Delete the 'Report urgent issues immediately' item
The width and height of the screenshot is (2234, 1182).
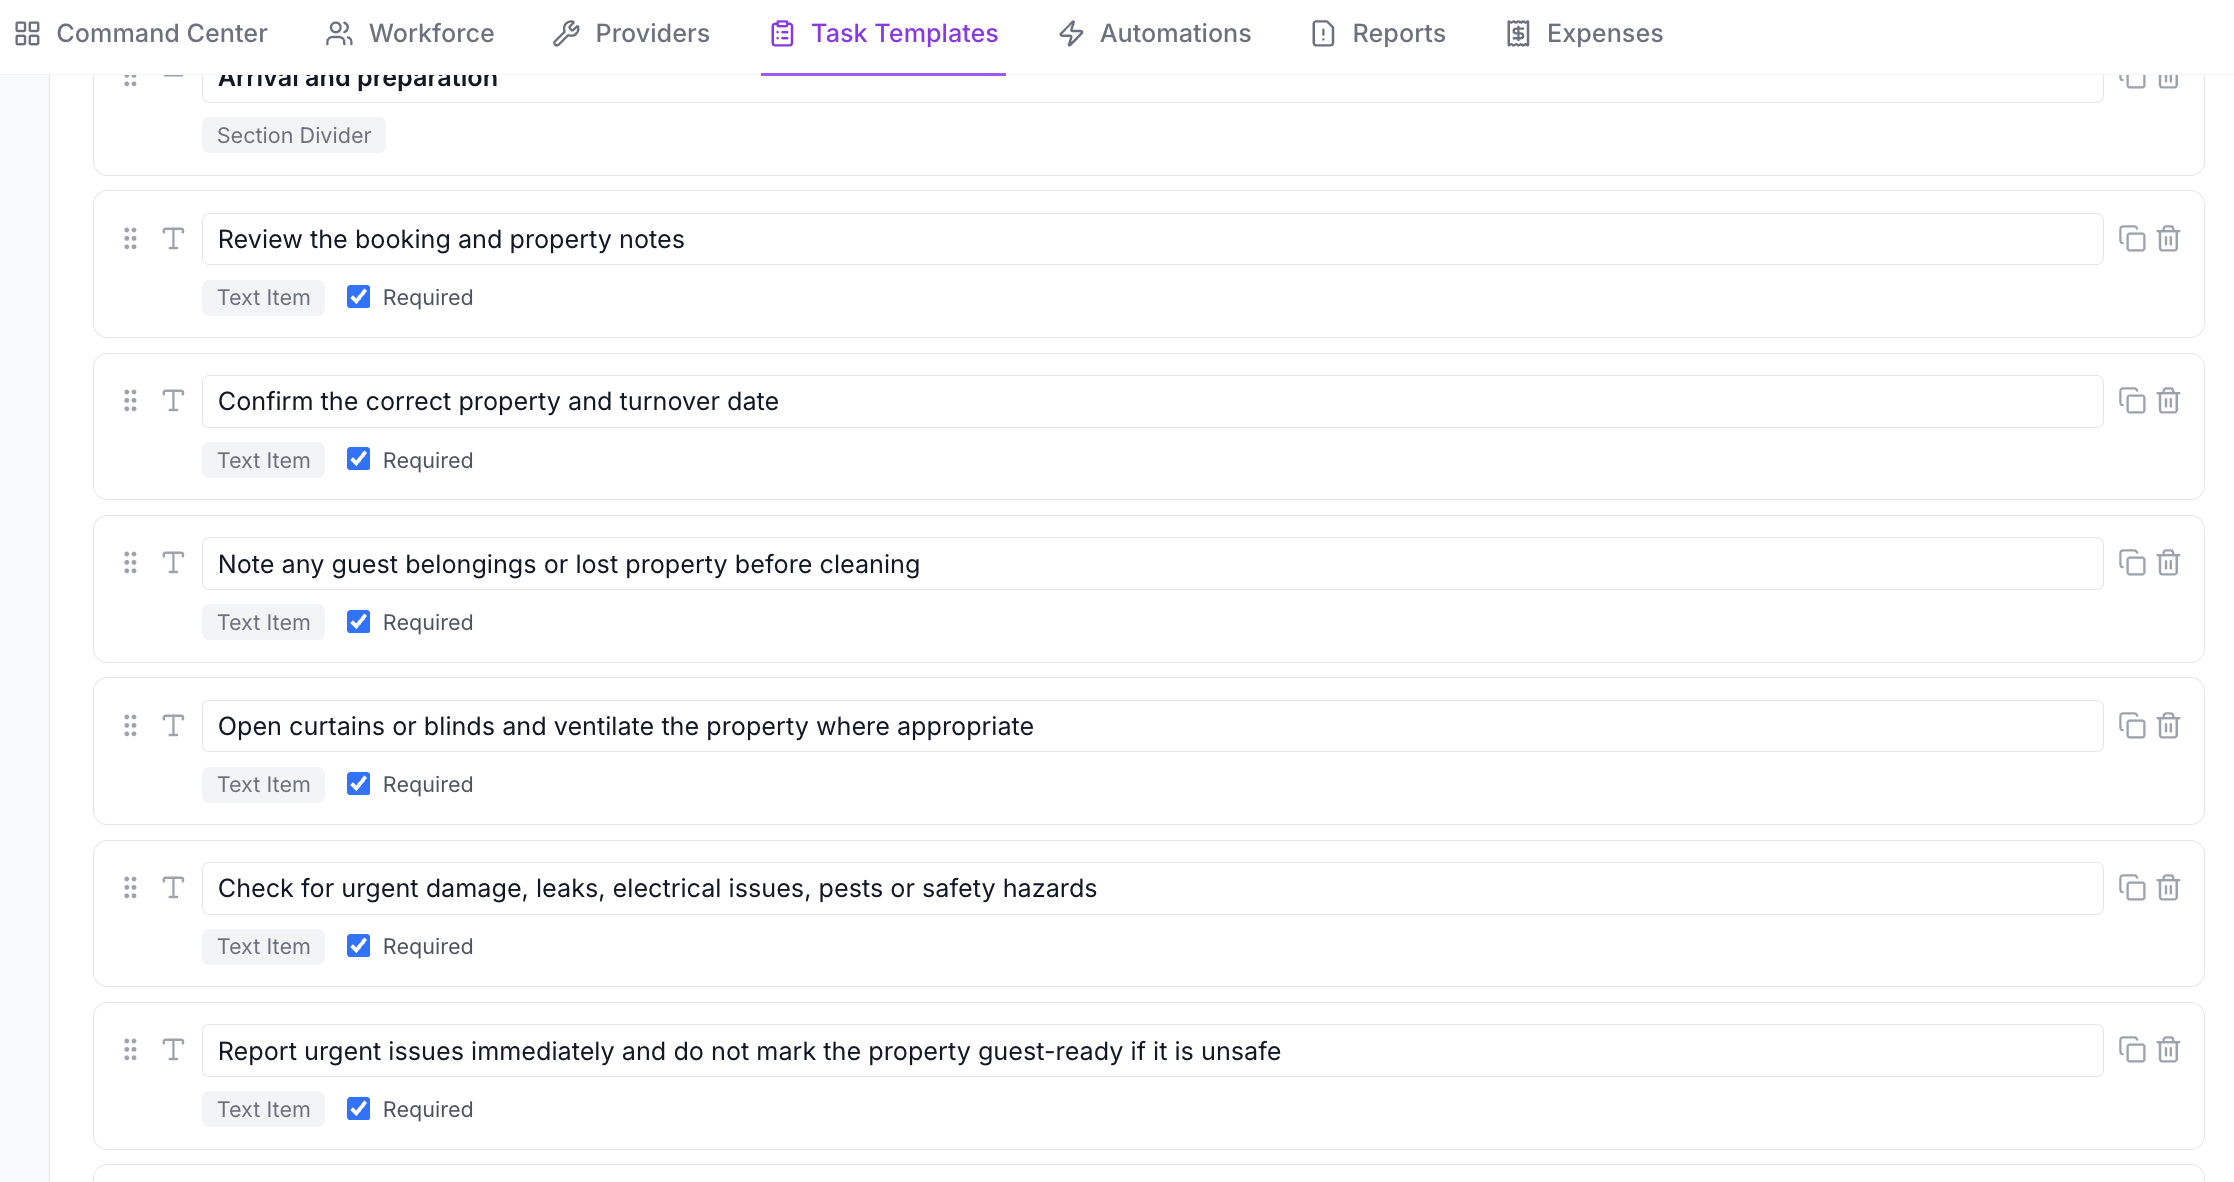pos(2168,1050)
